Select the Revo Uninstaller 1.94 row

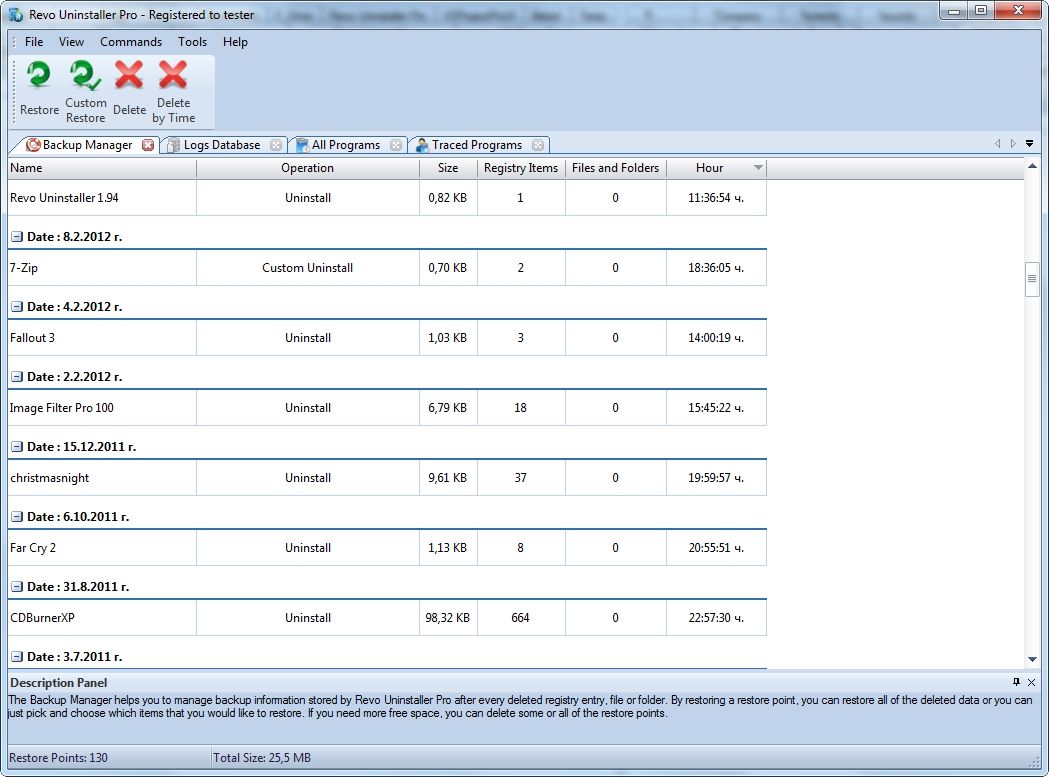tap(387, 198)
